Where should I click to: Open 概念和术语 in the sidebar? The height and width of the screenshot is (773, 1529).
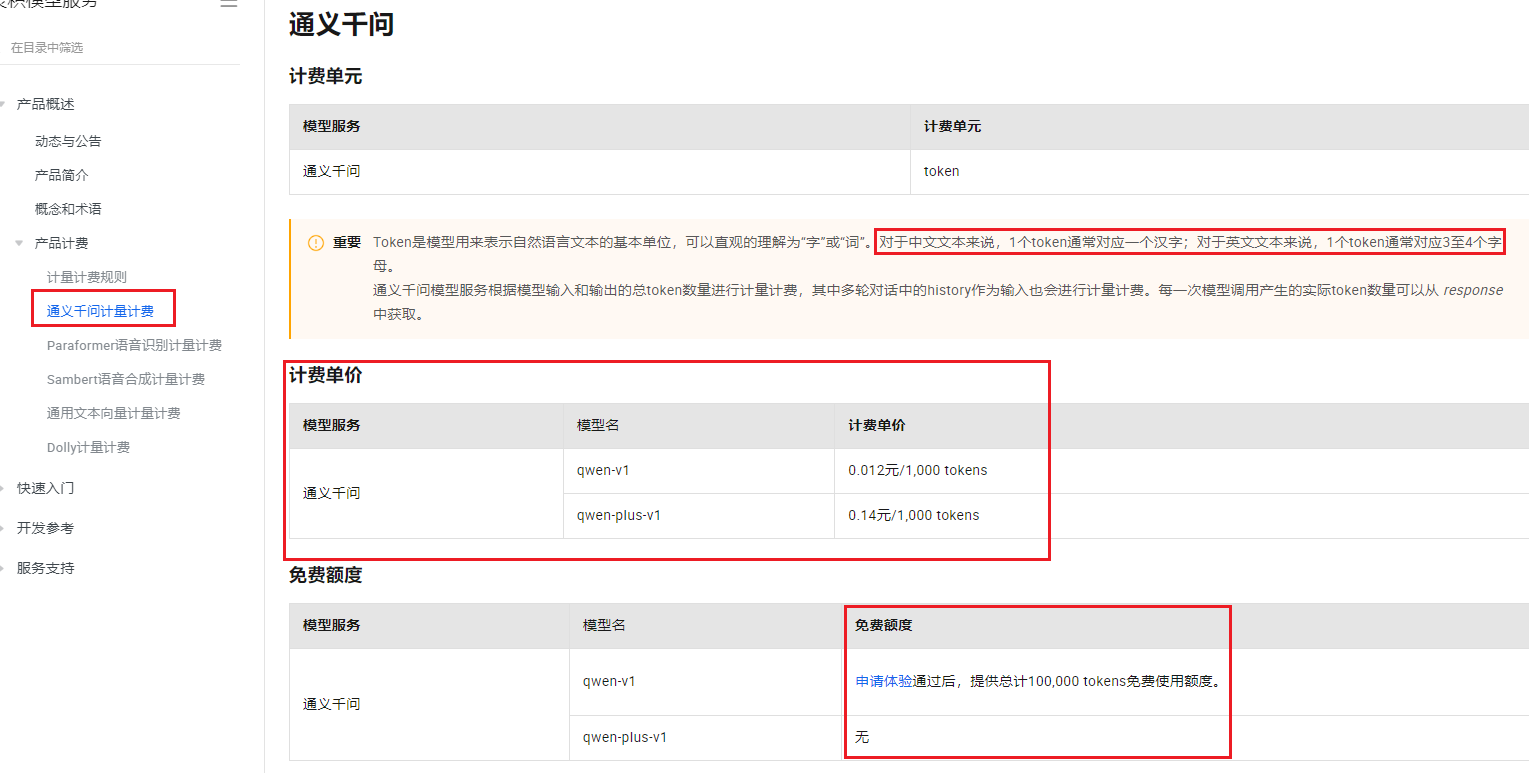pyautogui.click(x=68, y=209)
